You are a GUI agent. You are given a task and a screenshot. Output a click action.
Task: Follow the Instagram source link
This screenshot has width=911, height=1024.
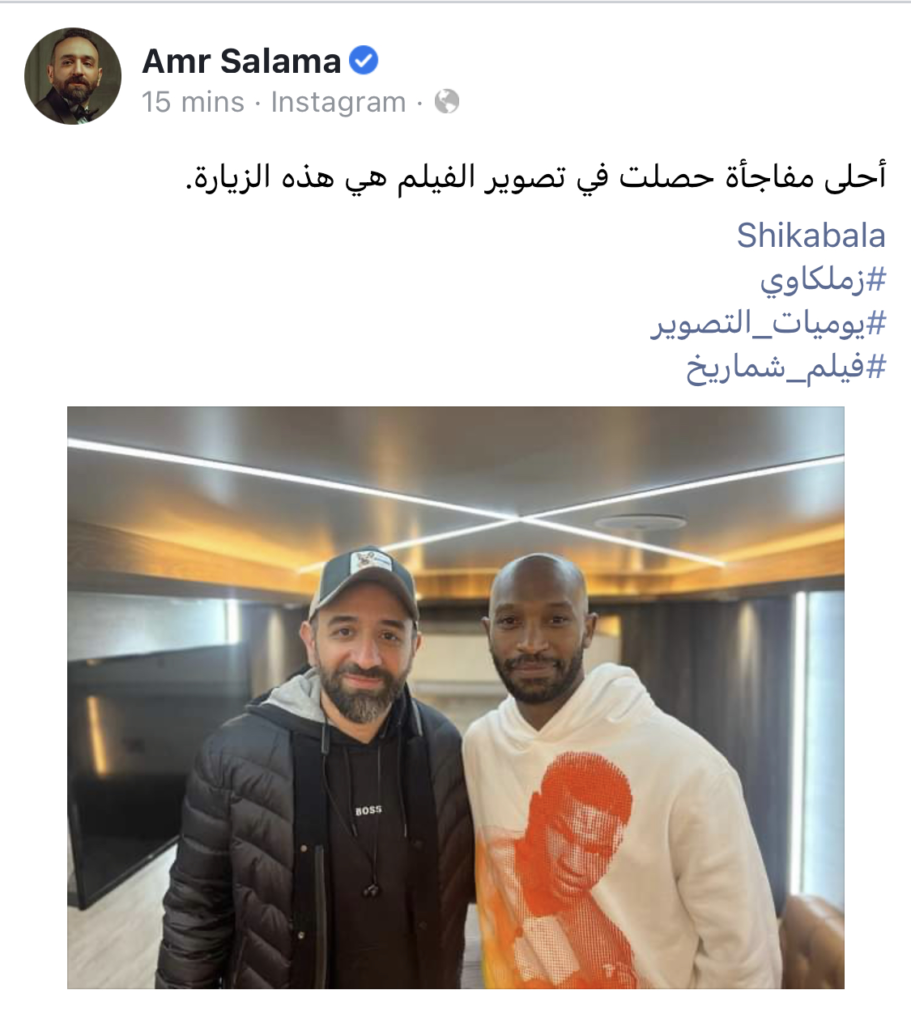pos(338,103)
